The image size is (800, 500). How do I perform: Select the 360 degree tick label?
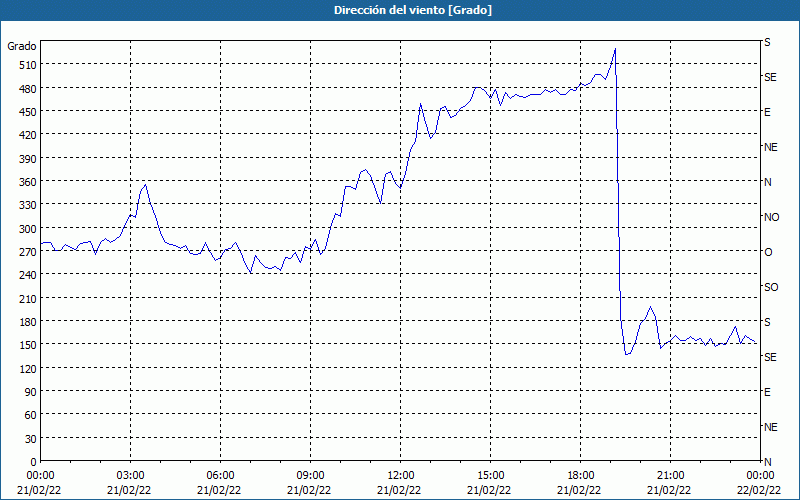28,182
